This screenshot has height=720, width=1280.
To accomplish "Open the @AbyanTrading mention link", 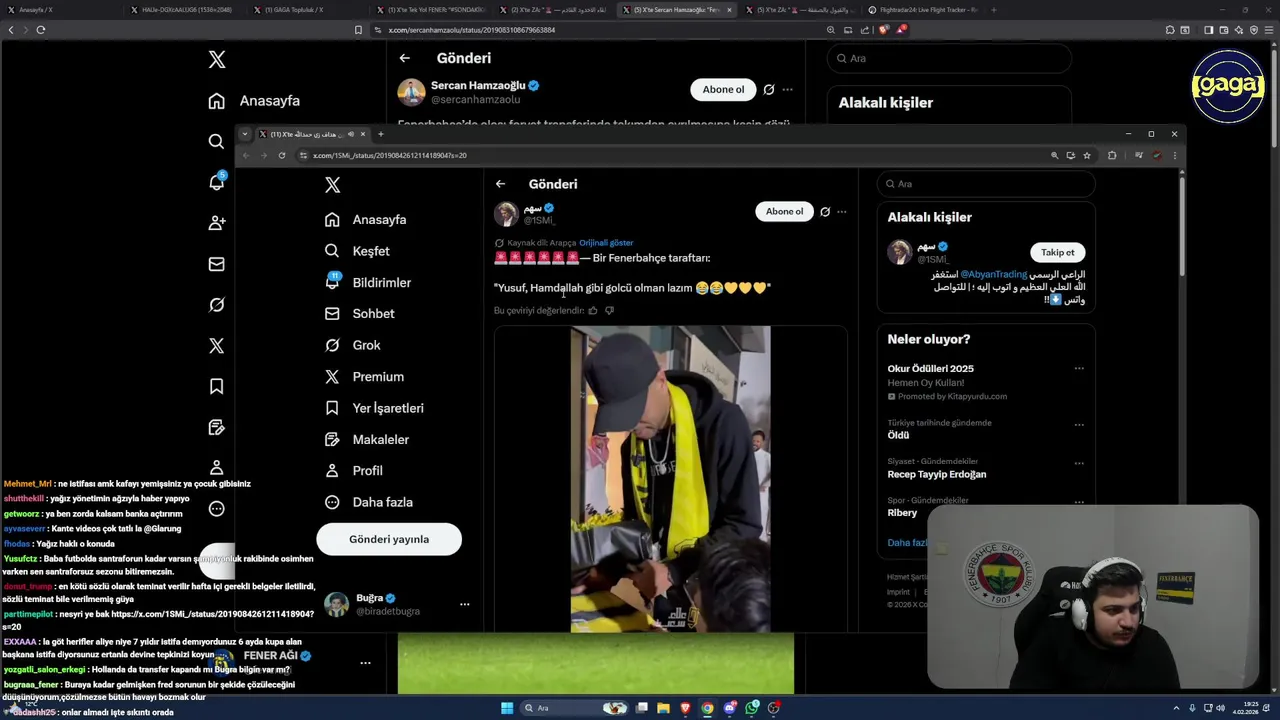I will tap(994, 274).
